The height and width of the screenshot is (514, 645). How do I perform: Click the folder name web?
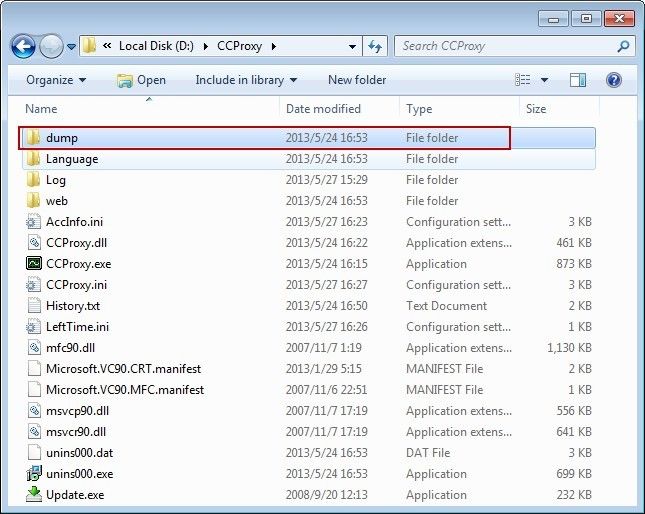[57, 201]
